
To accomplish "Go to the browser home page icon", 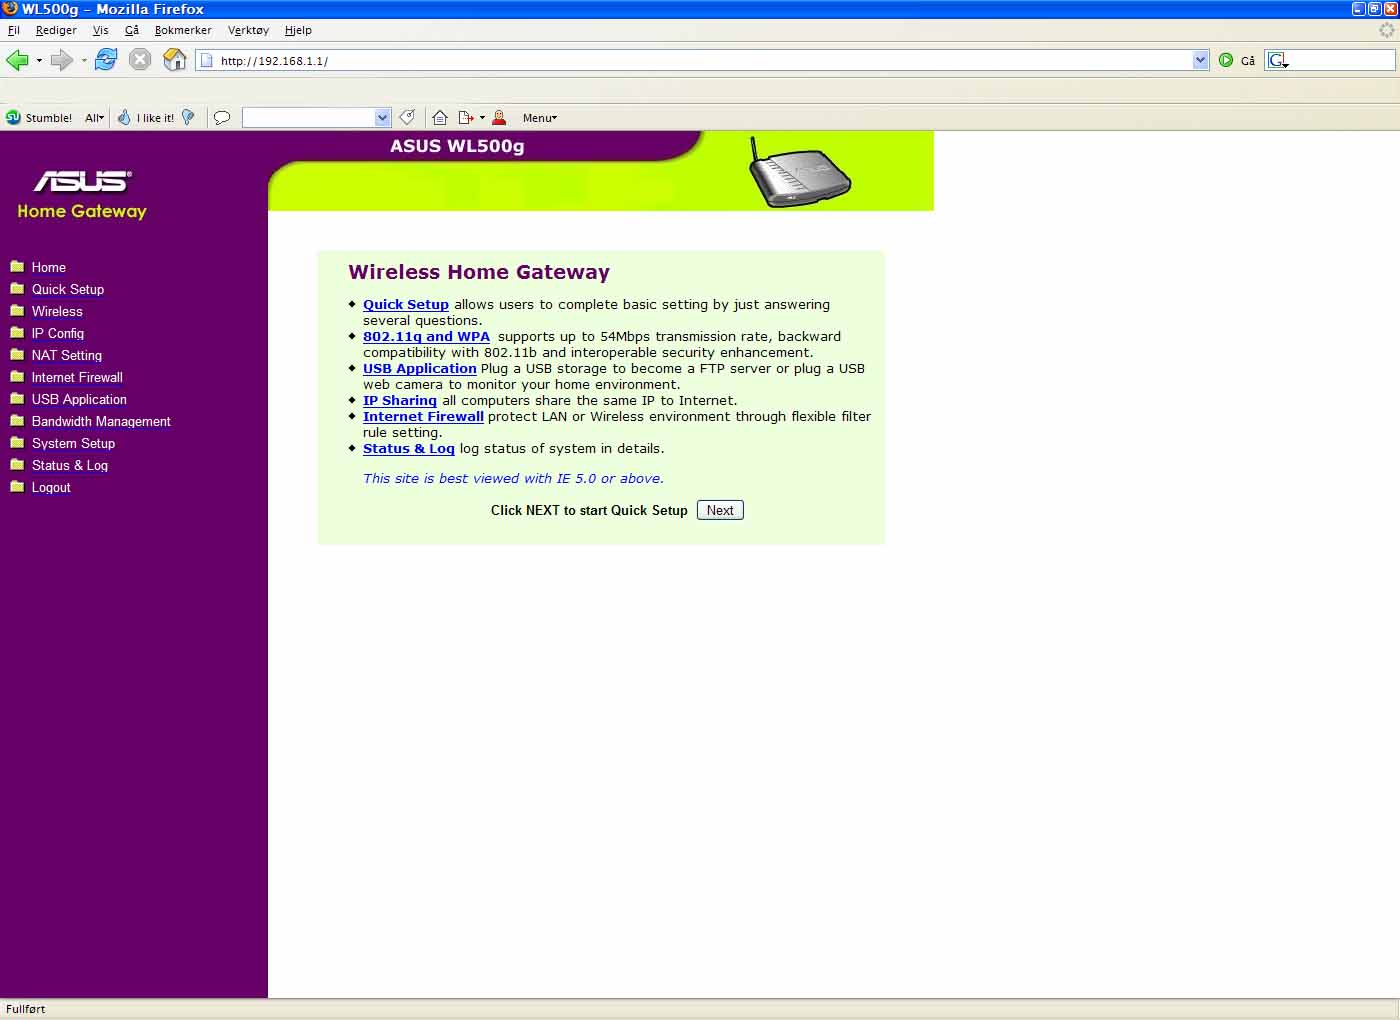I will point(175,60).
